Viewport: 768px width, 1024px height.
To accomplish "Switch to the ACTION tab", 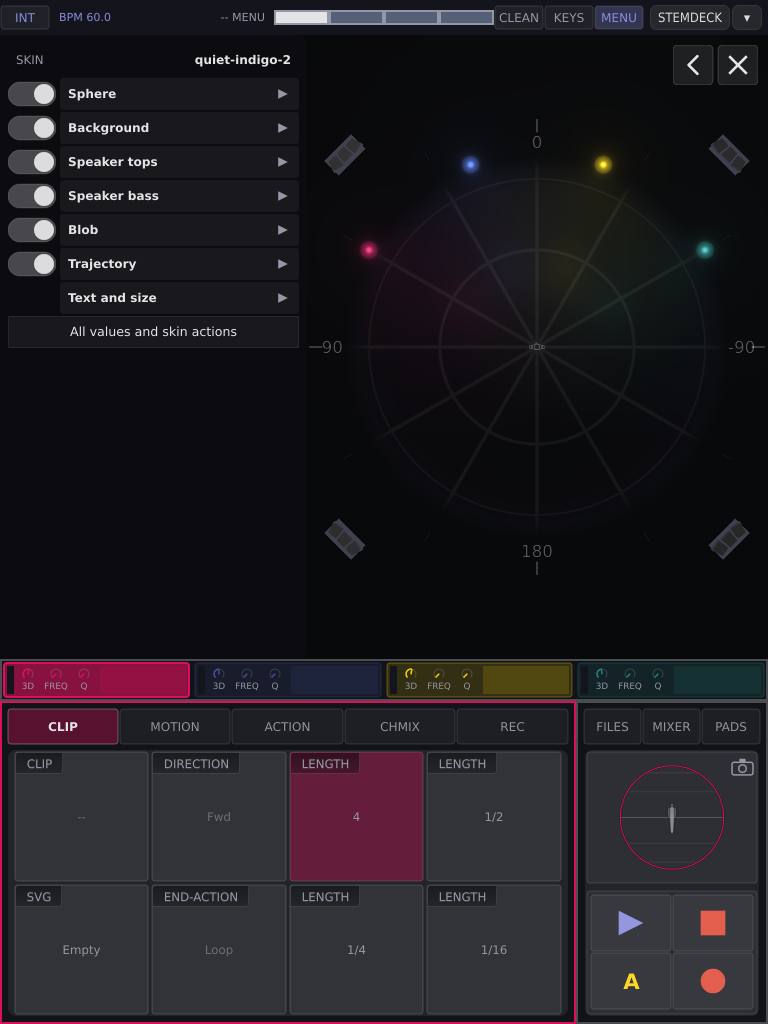I will coord(287,727).
